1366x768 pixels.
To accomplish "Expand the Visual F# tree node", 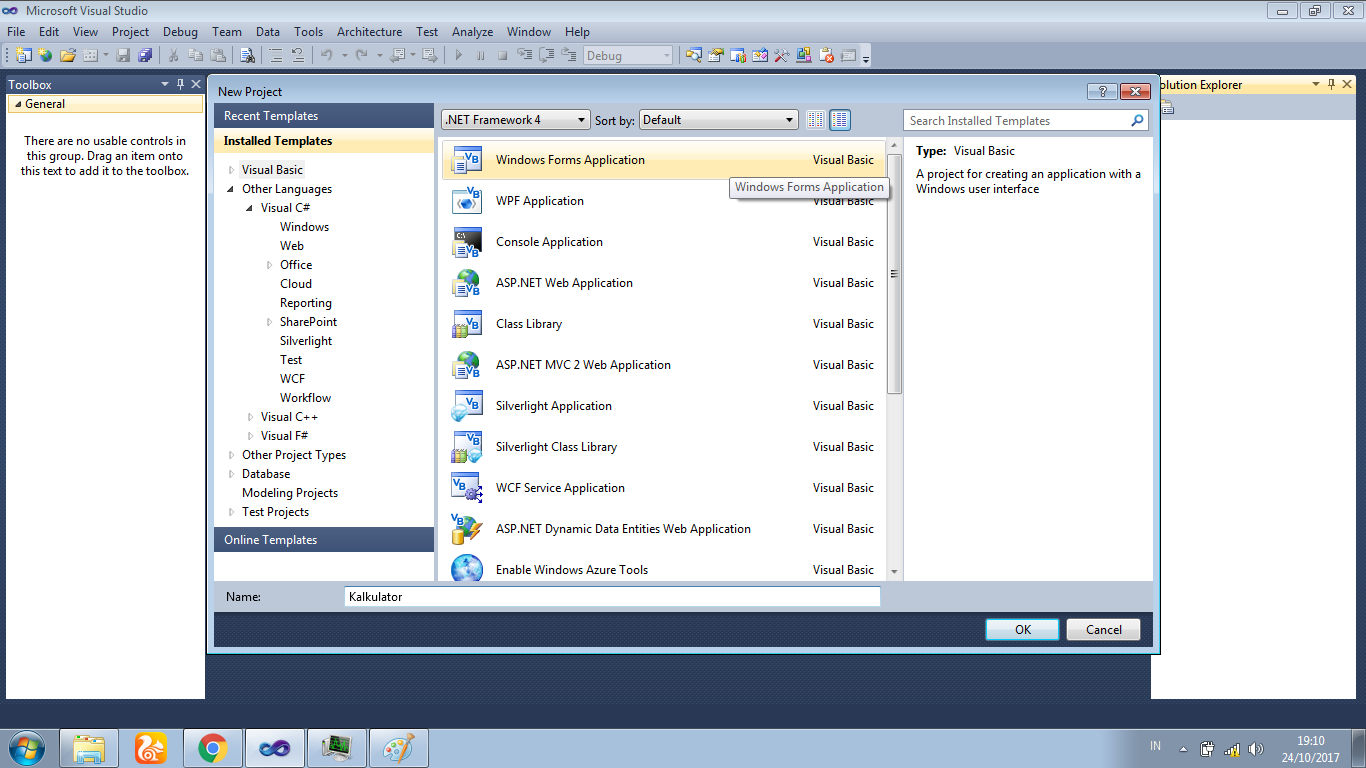I will (251, 436).
